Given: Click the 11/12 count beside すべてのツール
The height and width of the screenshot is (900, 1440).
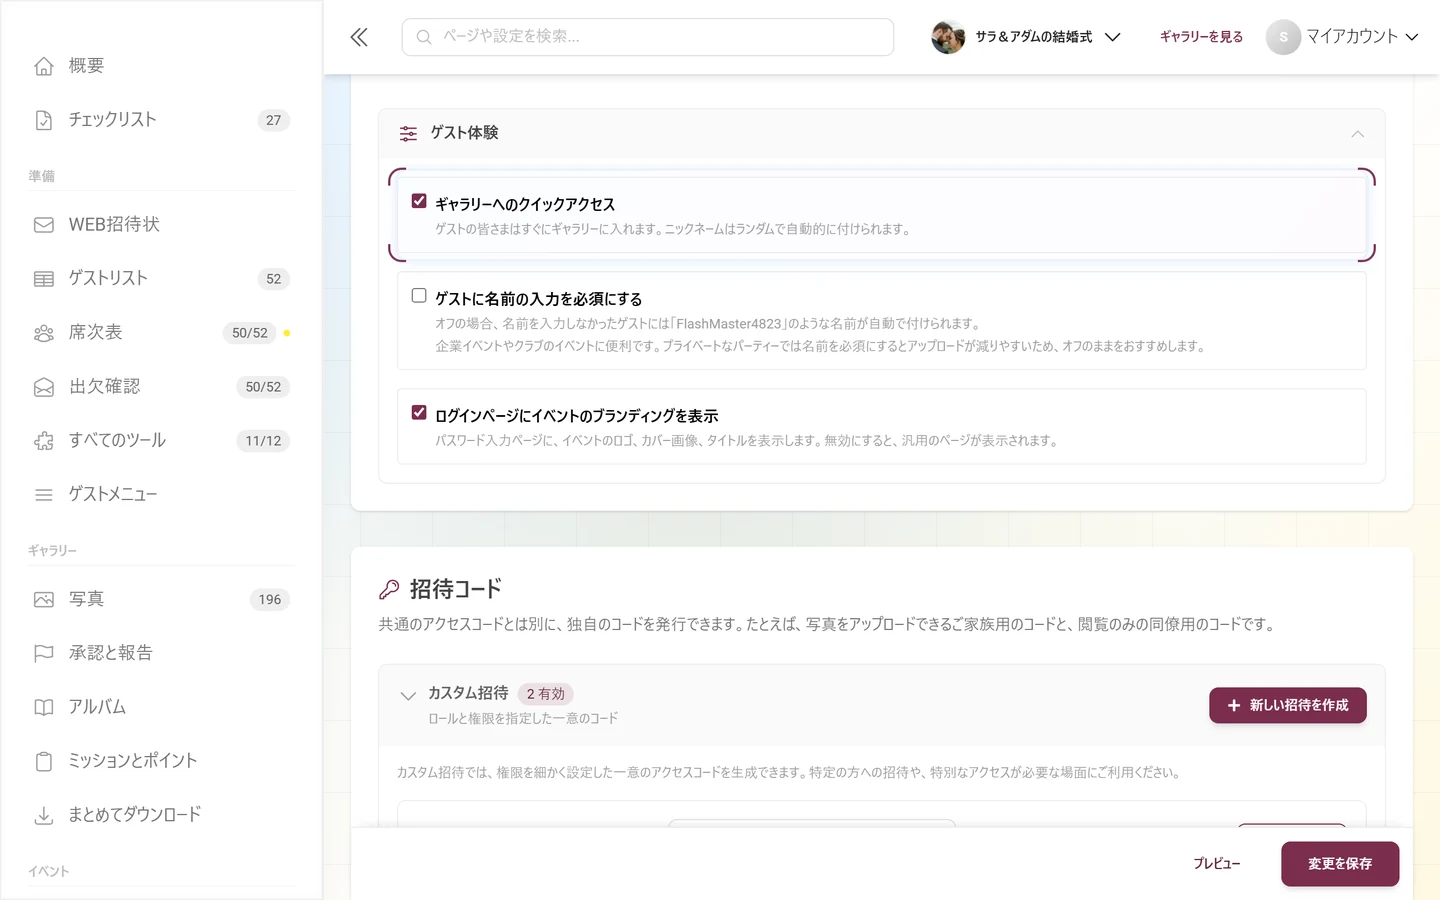Looking at the screenshot, I should 263,441.
